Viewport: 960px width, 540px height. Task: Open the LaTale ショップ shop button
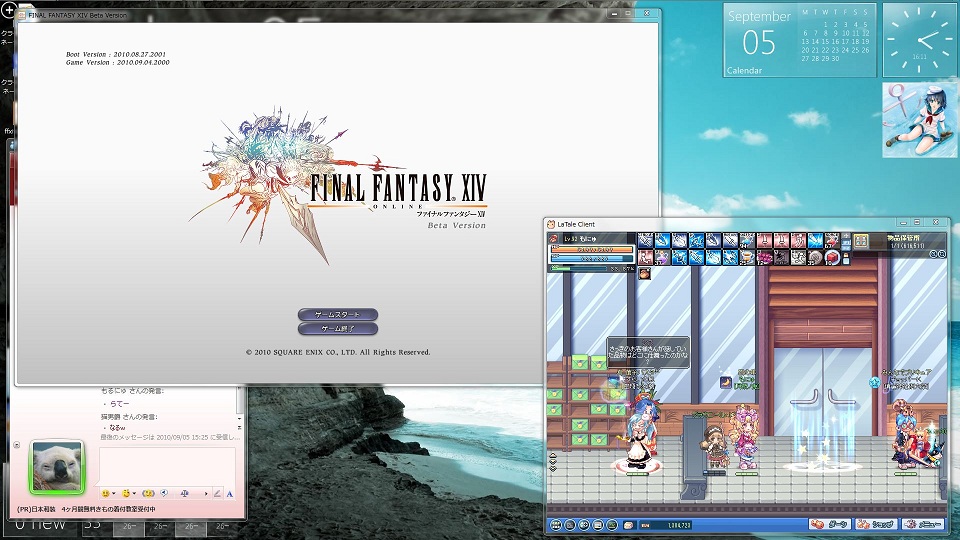[877, 524]
